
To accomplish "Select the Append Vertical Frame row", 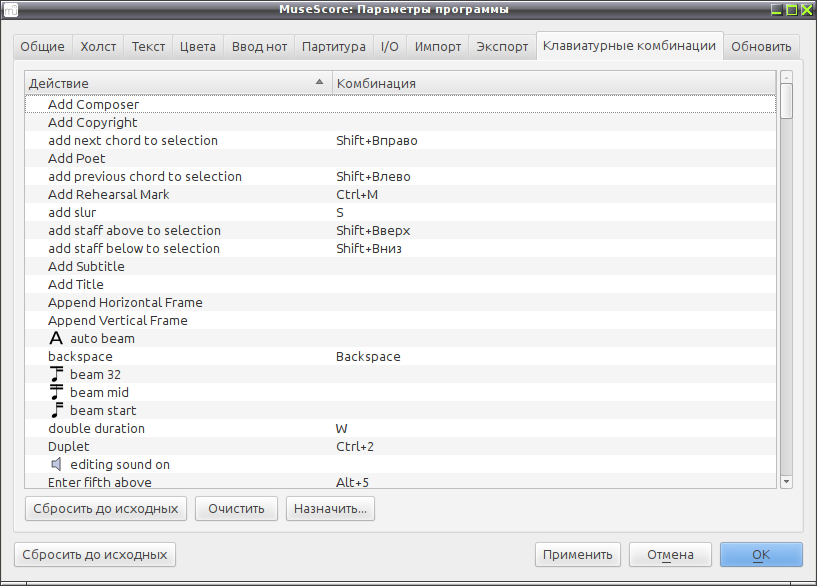I will 400,320.
